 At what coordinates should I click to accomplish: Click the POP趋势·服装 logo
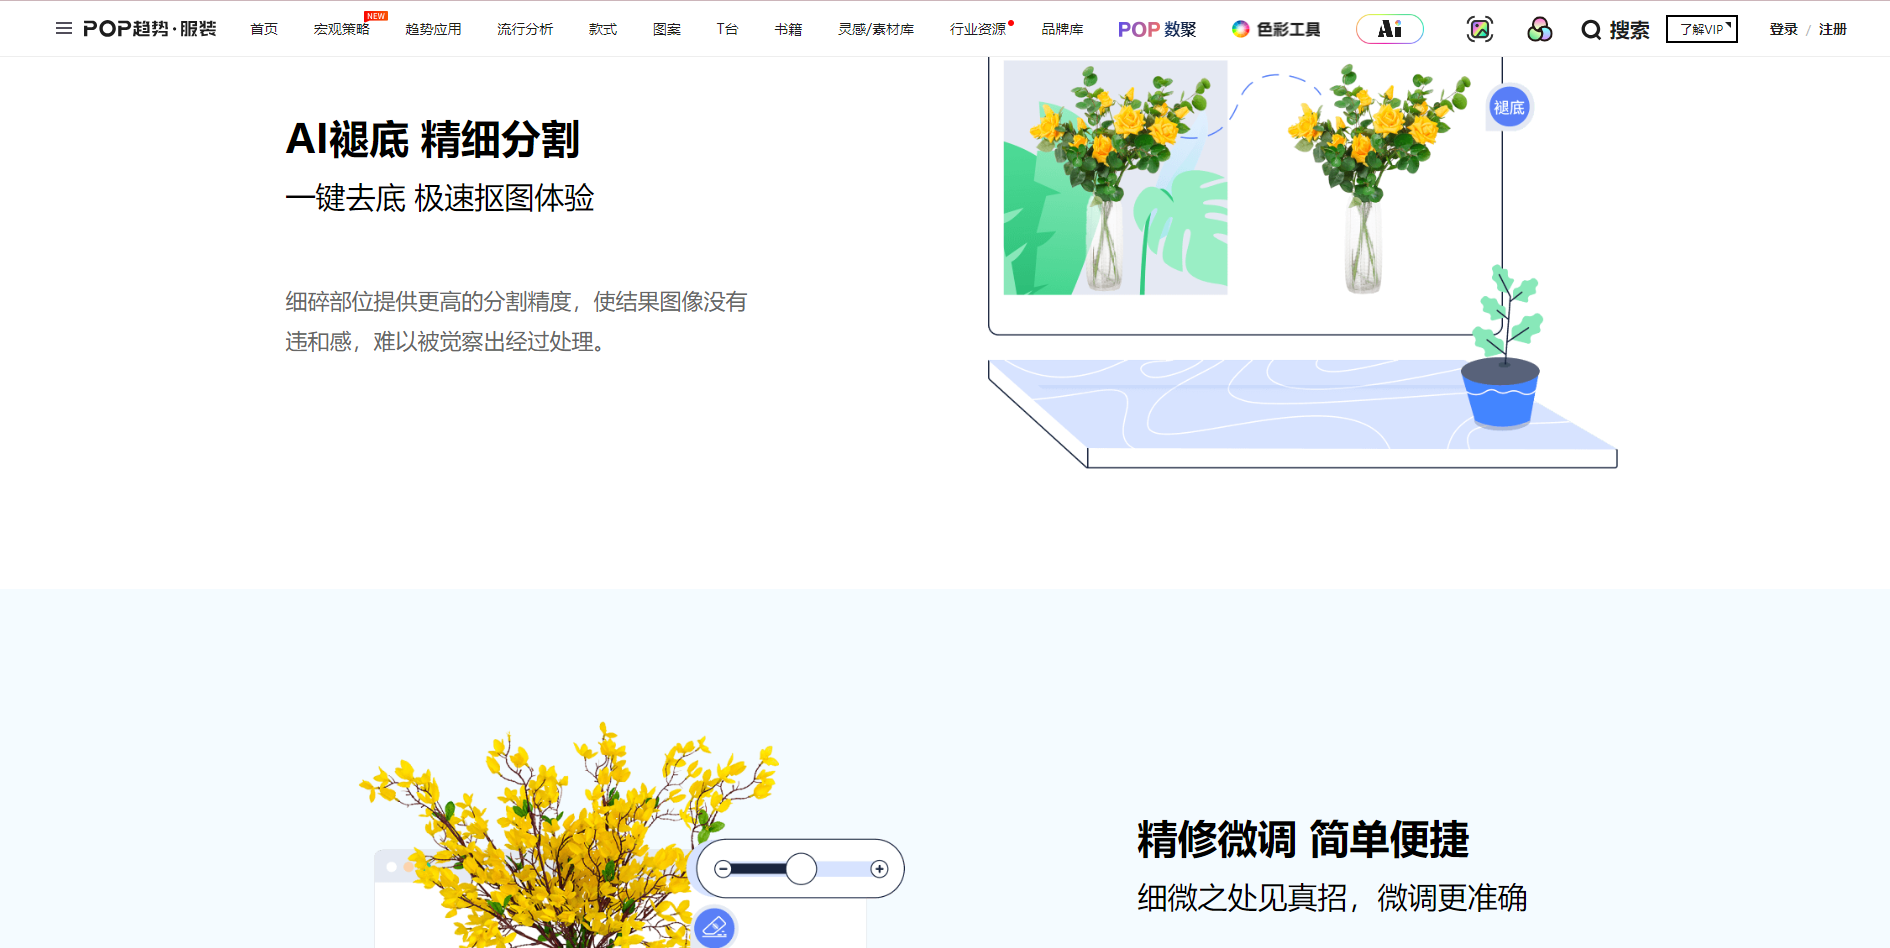click(146, 28)
